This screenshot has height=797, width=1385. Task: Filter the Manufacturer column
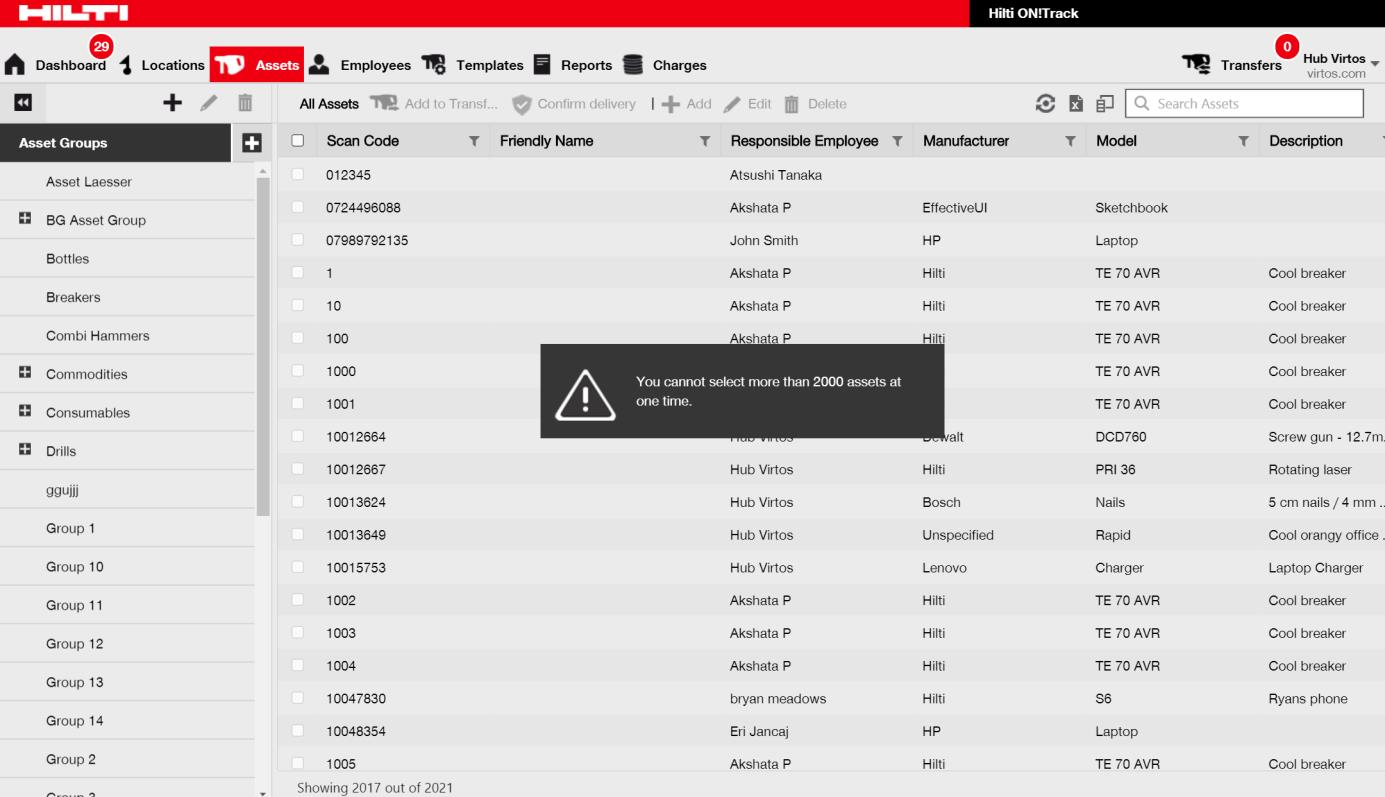pyautogui.click(x=1071, y=142)
